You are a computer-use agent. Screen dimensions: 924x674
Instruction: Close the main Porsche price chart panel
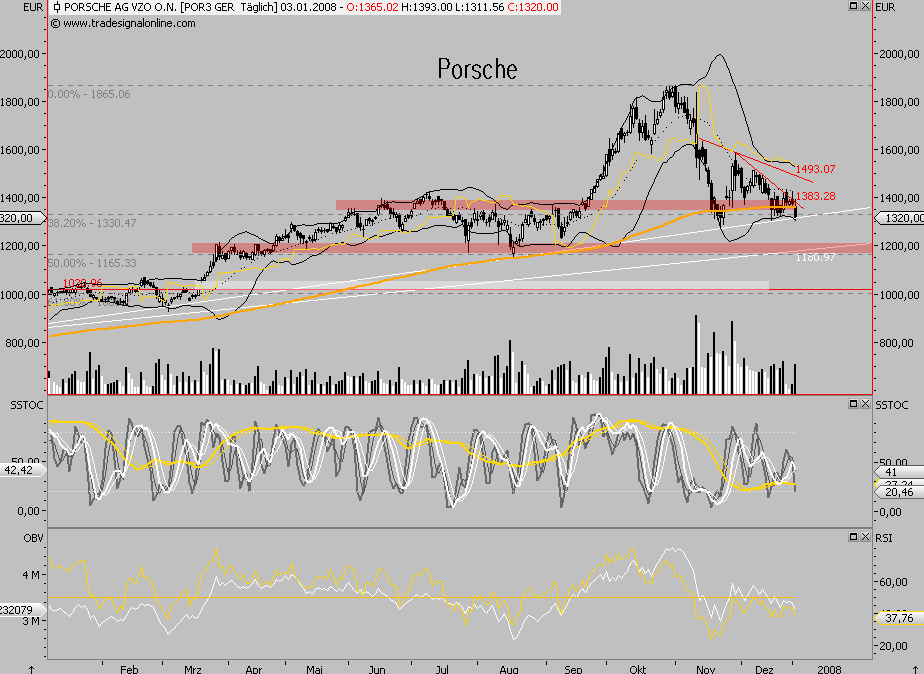tap(865, 6)
